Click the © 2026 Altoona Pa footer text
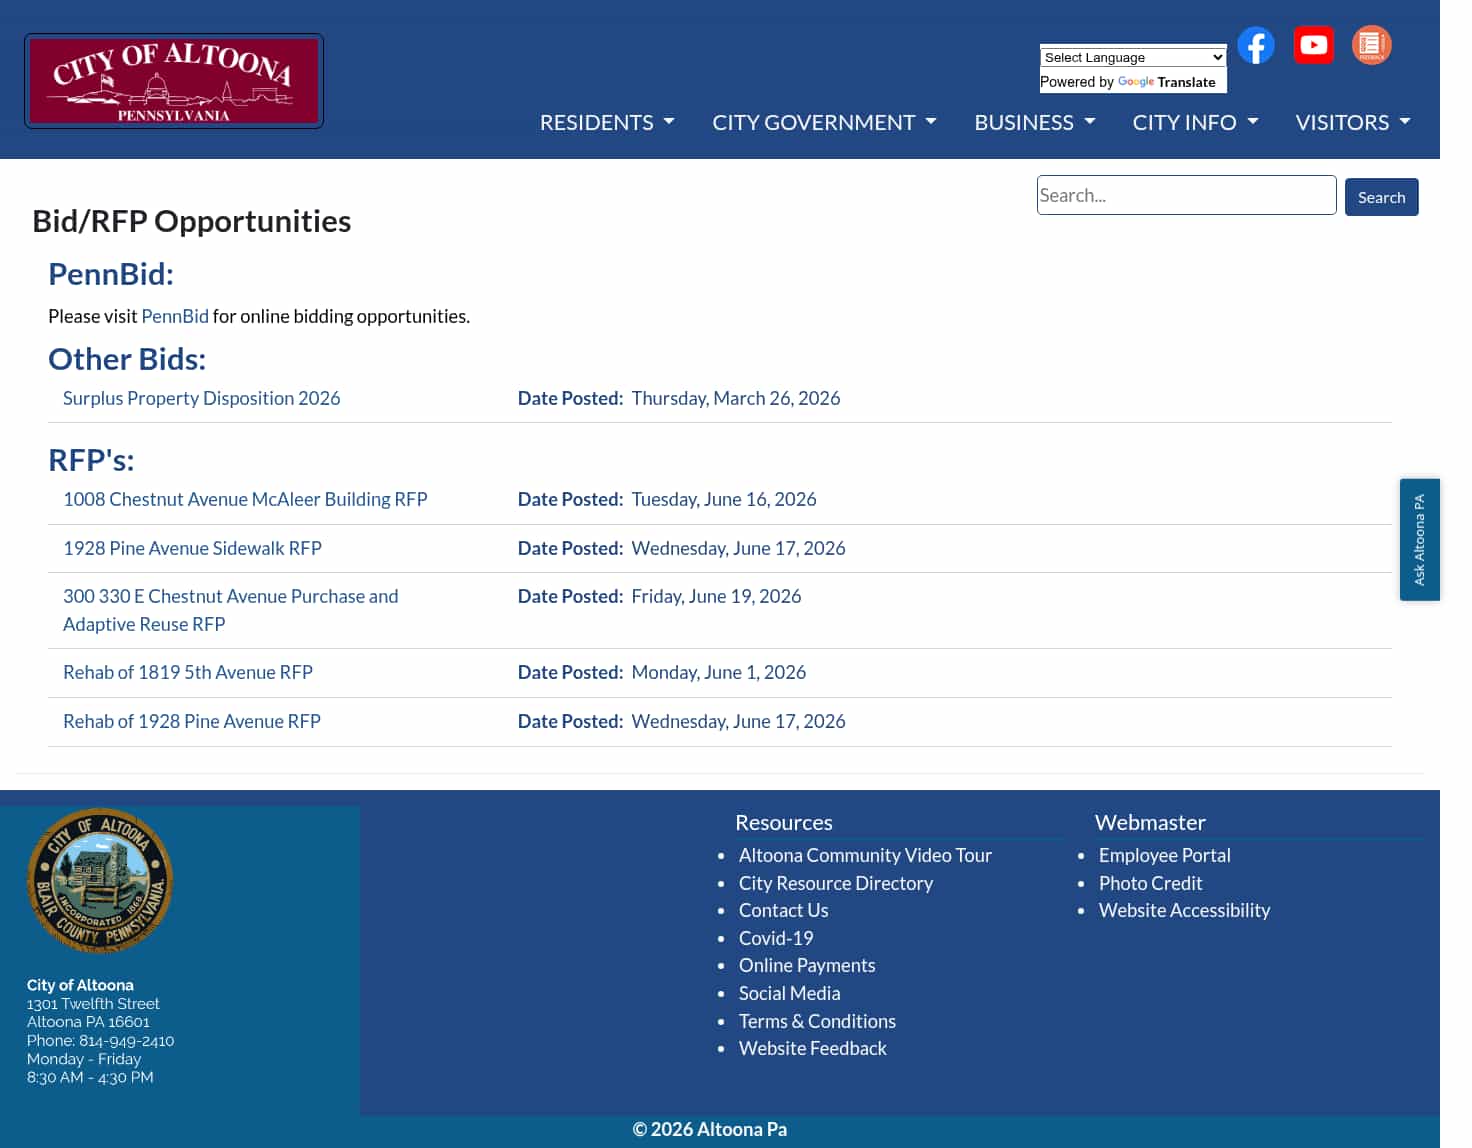 pyautogui.click(x=710, y=1129)
